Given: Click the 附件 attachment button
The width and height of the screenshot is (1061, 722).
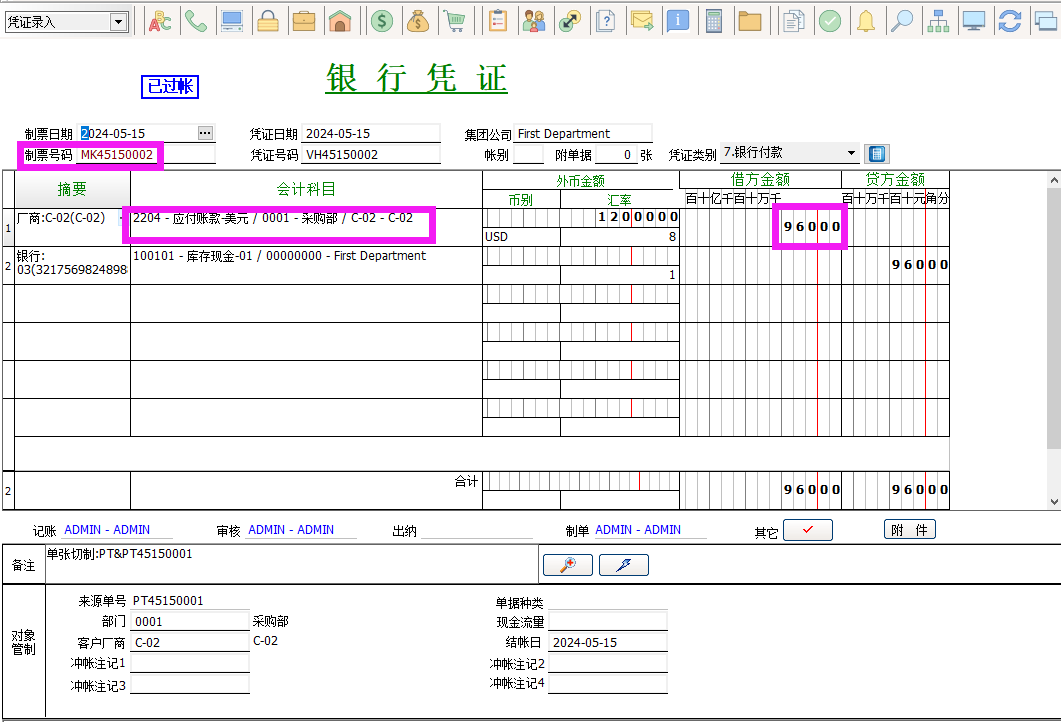Looking at the screenshot, I should coord(909,529).
